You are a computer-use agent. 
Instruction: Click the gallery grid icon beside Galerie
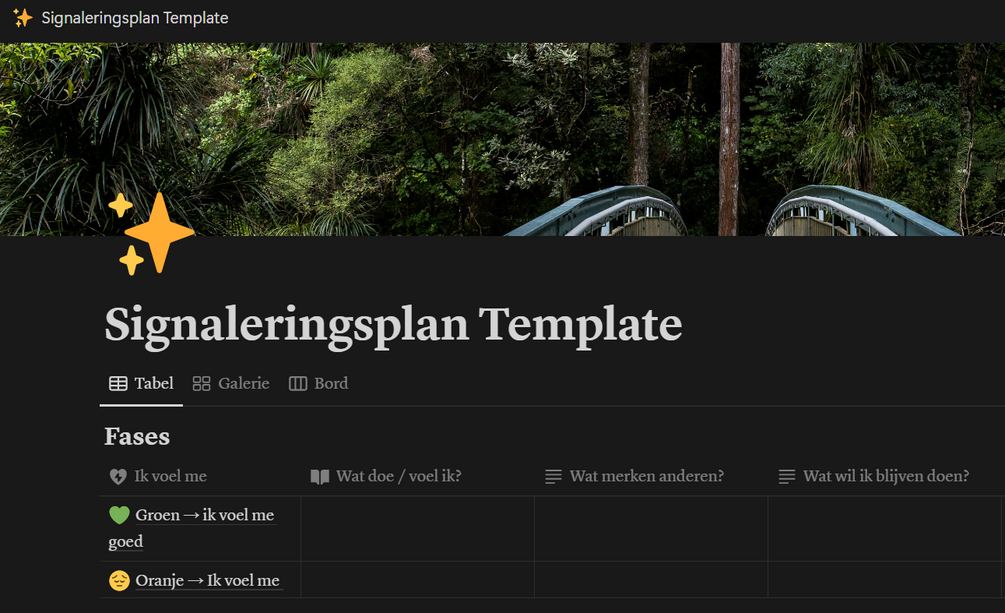pyautogui.click(x=201, y=383)
